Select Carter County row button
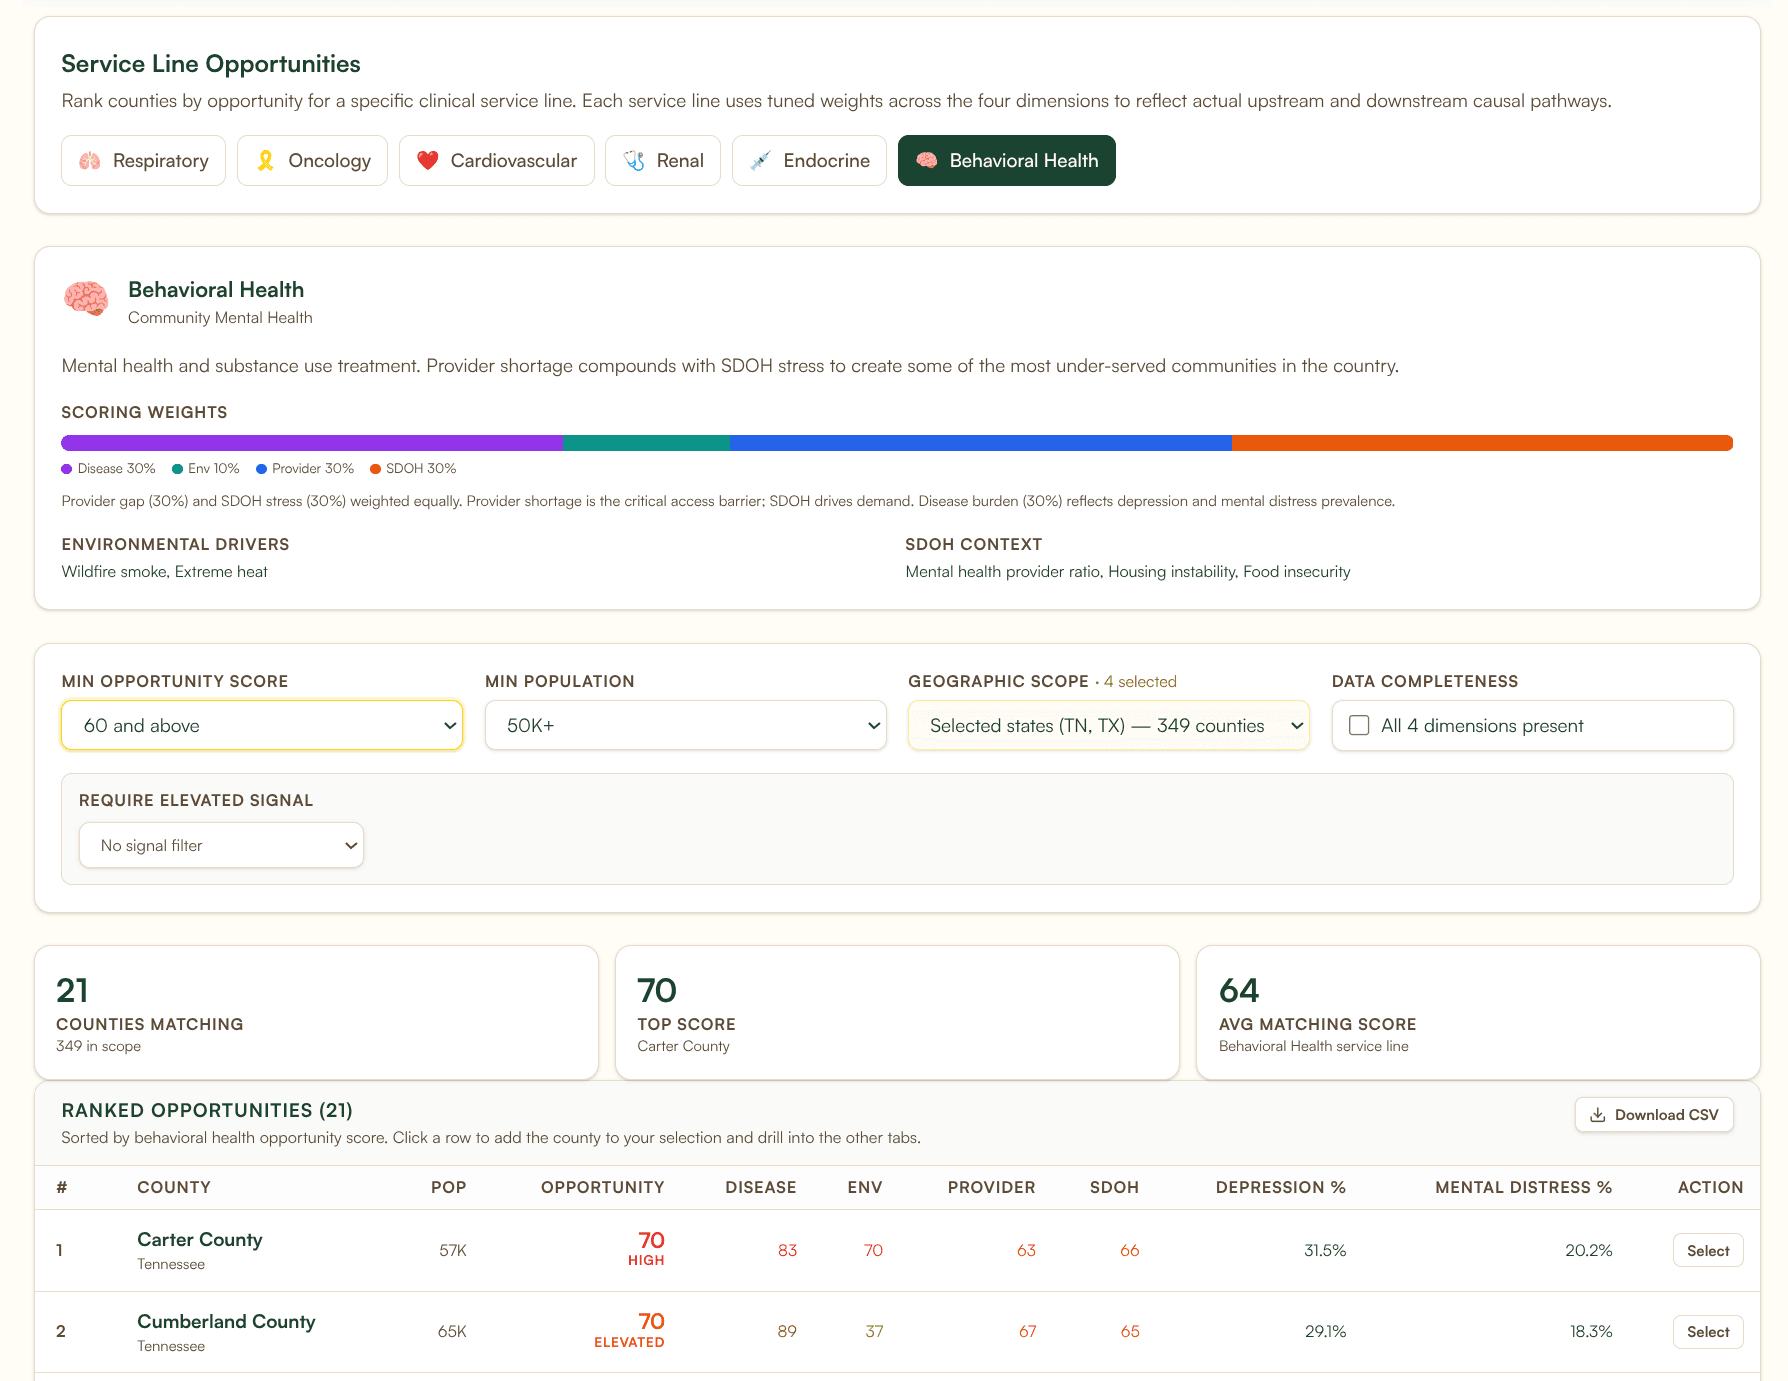The width and height of the screenshot is (1788, 1381). click(1708, 1251)
